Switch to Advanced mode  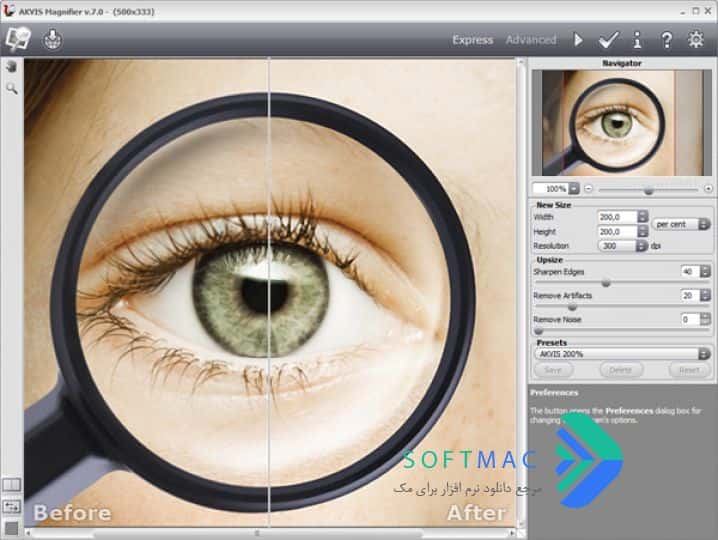click(x=531, y=40)
